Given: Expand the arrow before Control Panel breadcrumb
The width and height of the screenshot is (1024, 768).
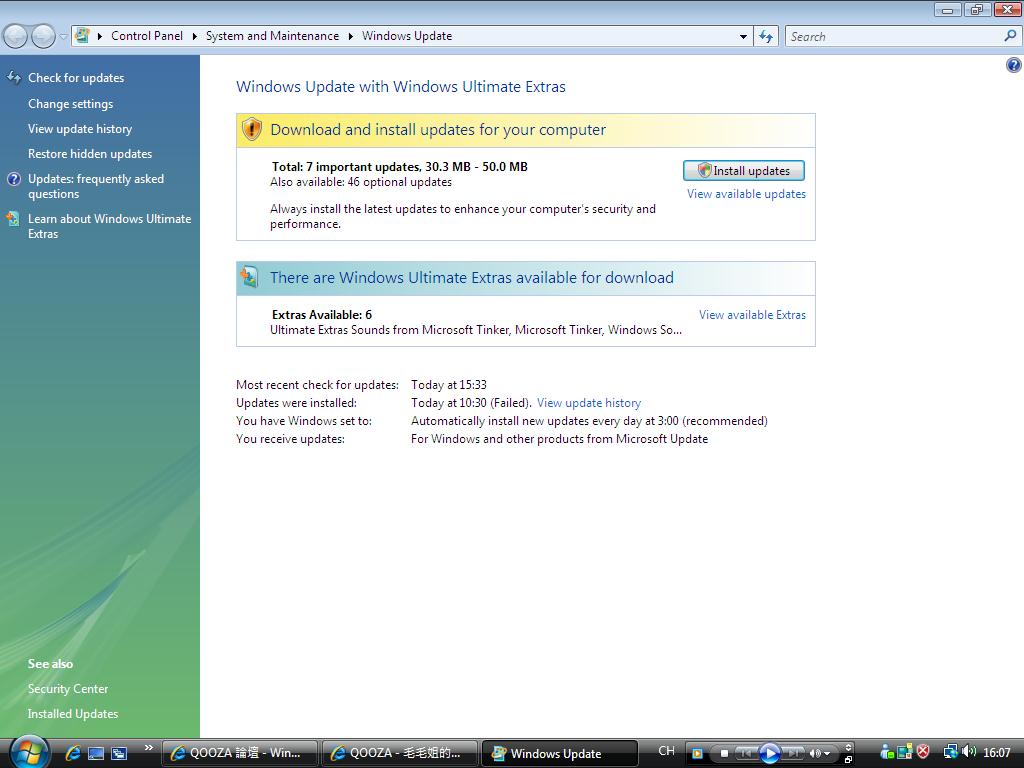Looking at the screenshot, I should 100,37.
